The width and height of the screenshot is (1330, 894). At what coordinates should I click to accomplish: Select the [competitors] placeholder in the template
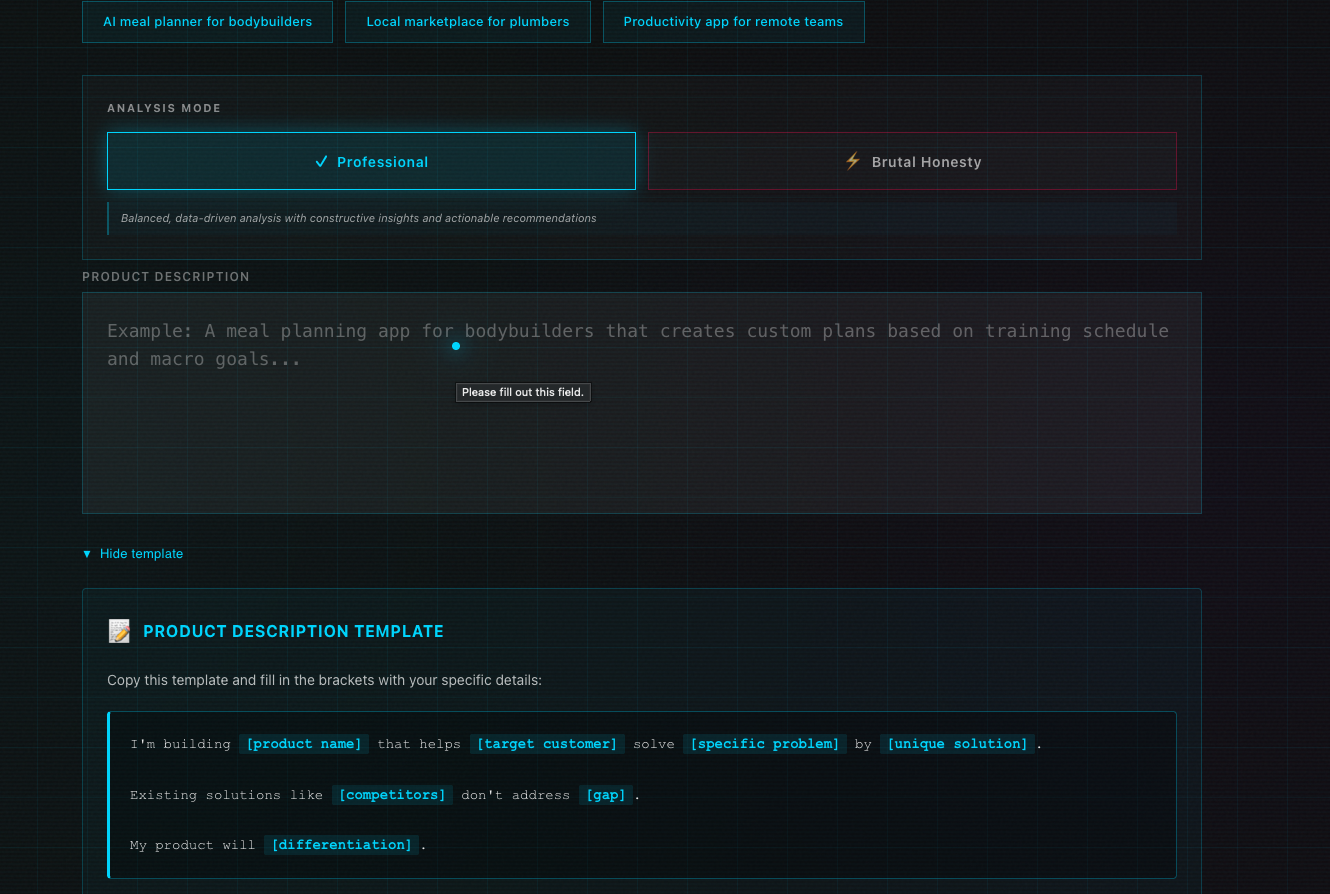click(x=392, y=794)
